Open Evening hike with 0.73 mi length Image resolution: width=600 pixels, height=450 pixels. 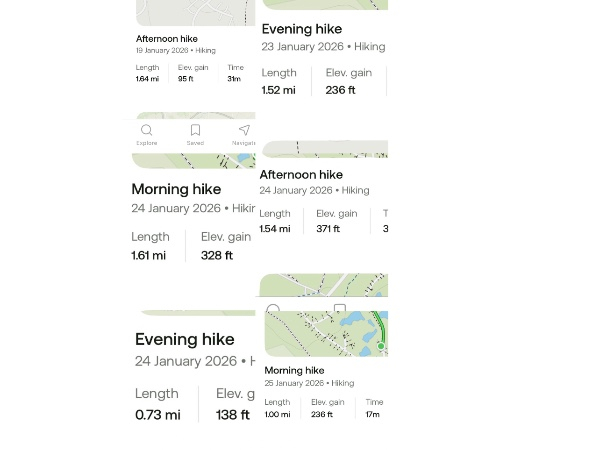[x=185, y=339]
